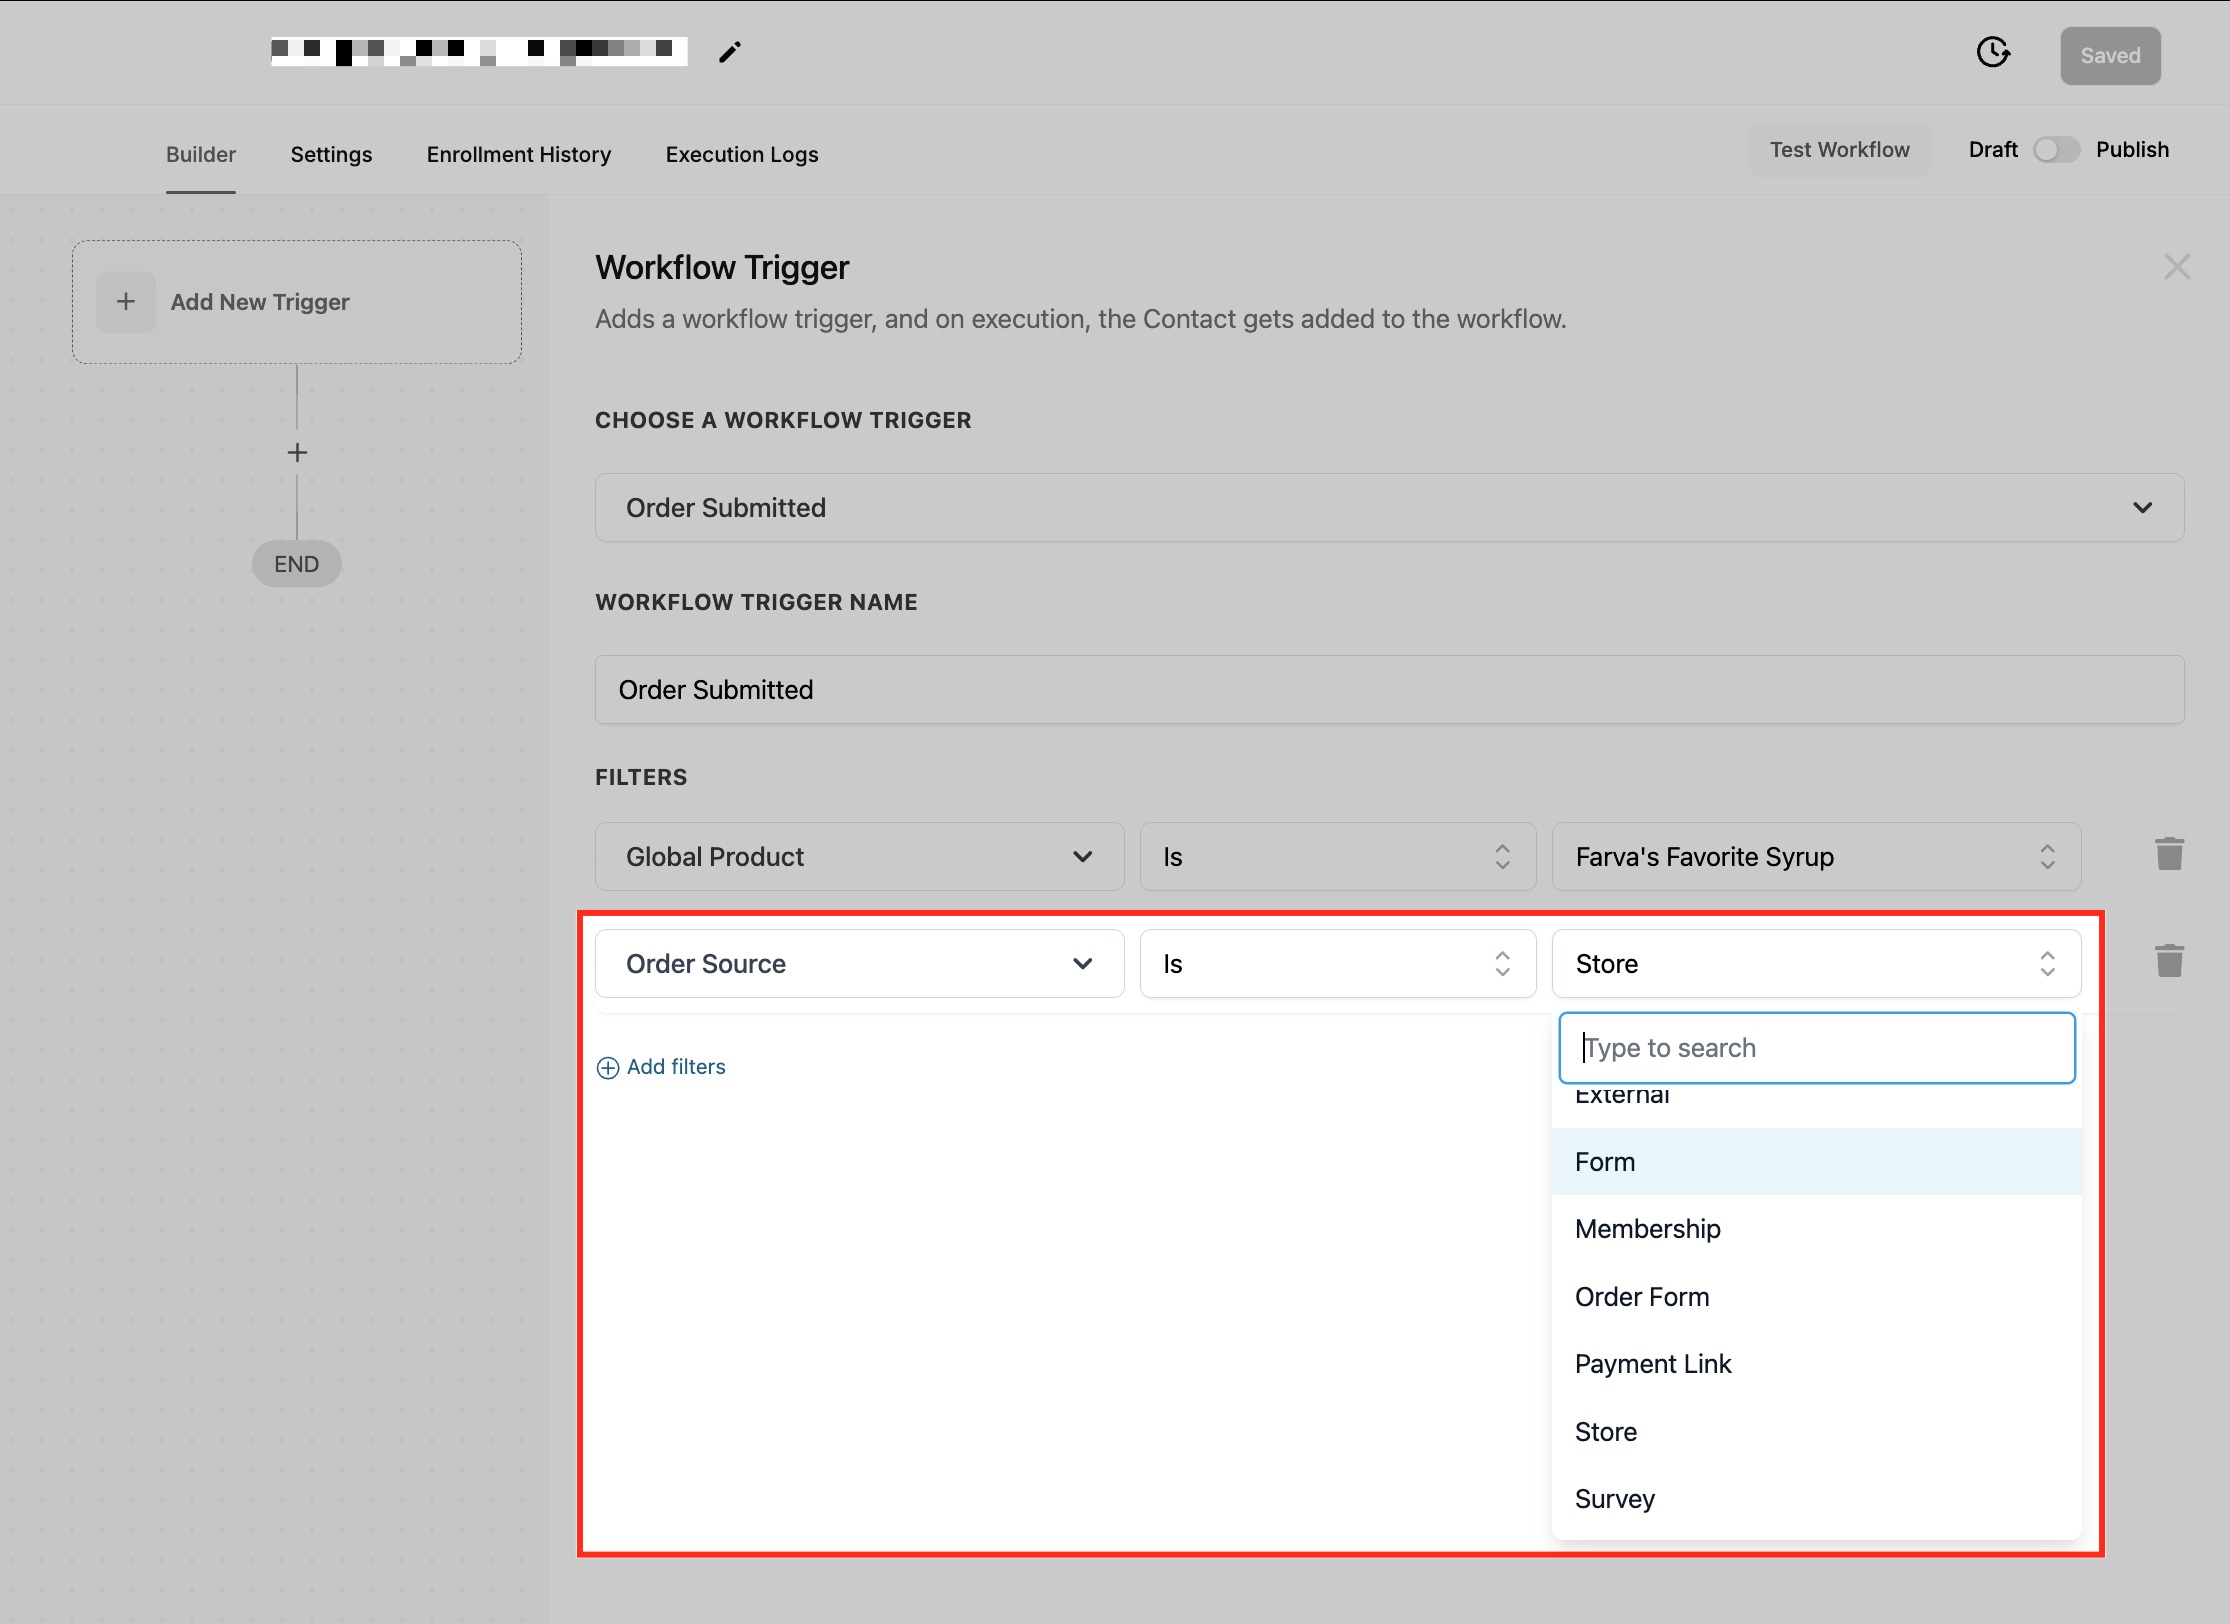Click the circled plus next to Add filters
Image resolution: width=2230 pixels, height=1624 pixels.
[x=608, y=1068]
